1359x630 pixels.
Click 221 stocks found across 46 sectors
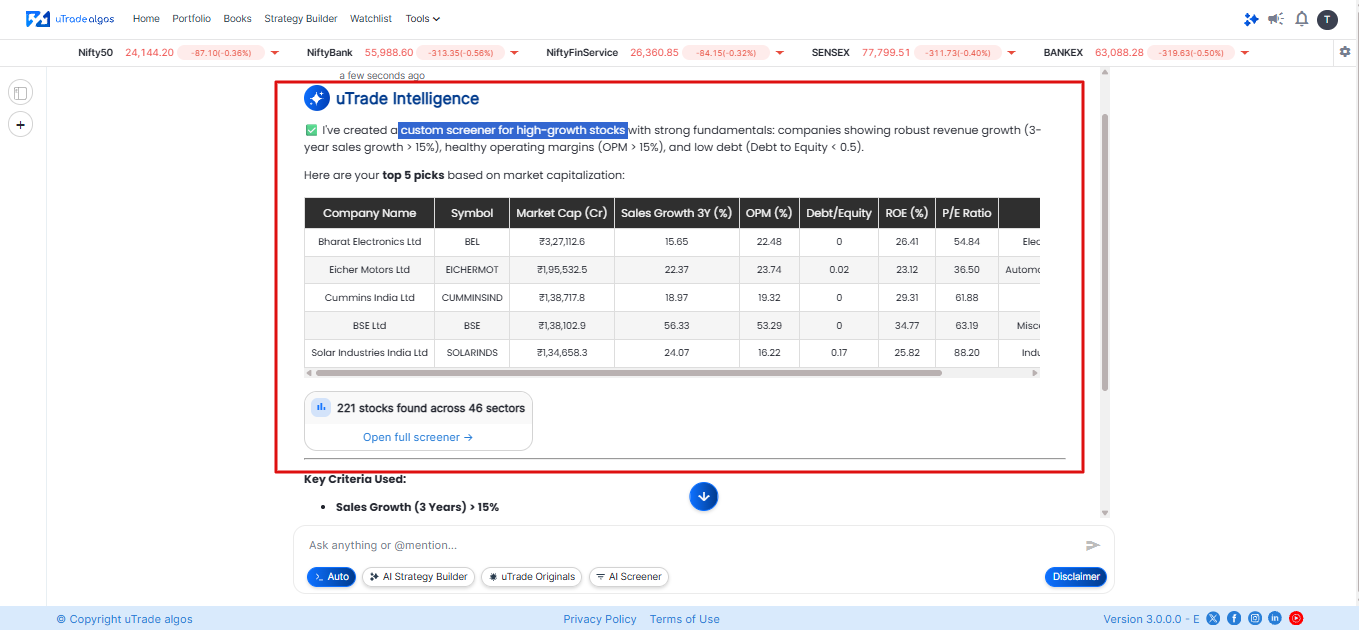click(431, 408)
